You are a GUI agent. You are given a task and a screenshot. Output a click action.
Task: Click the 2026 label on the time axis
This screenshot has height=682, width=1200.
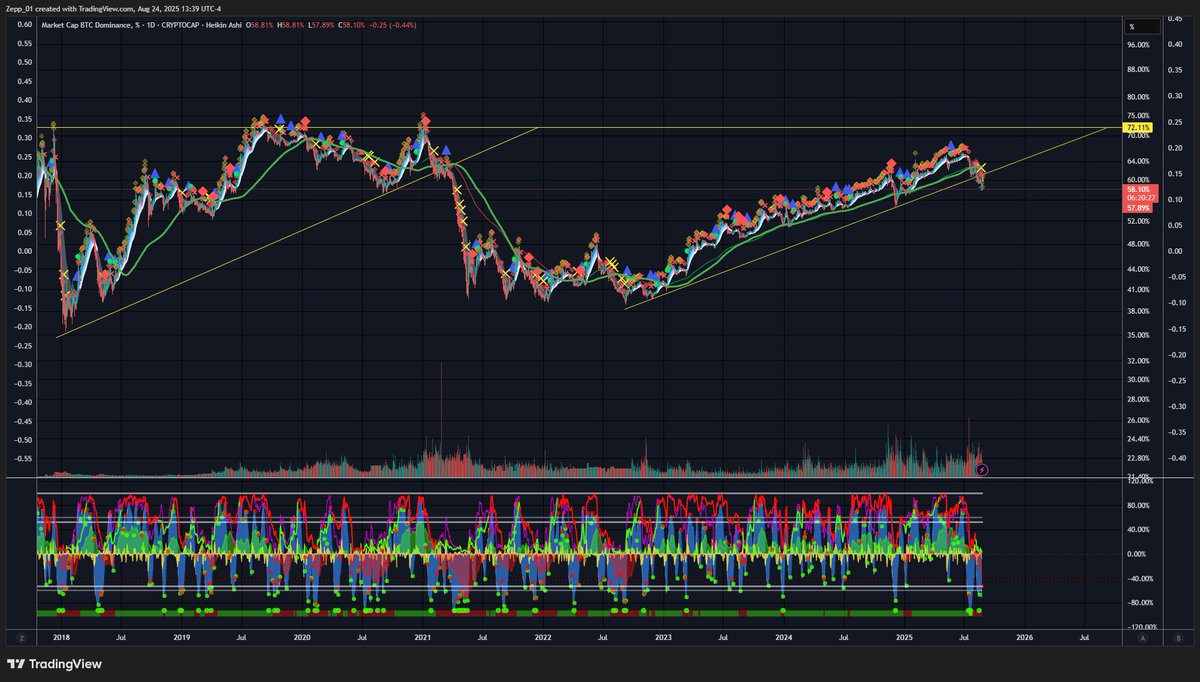pos(1024,636)
